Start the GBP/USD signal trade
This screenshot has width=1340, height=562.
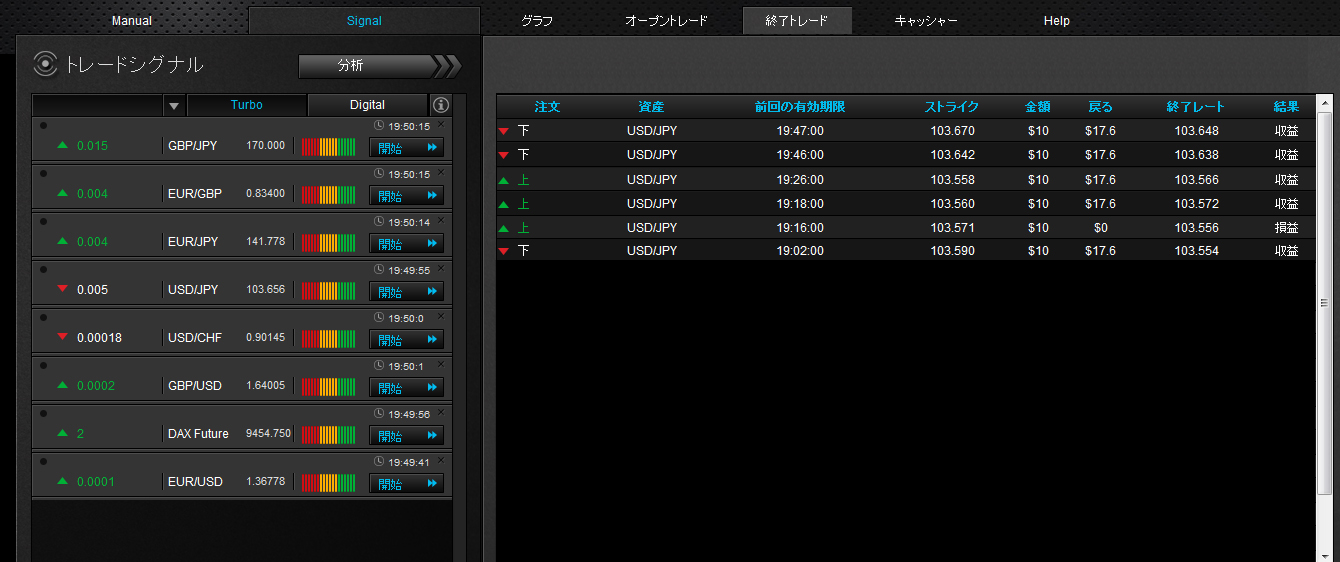(x=407, y=387)
